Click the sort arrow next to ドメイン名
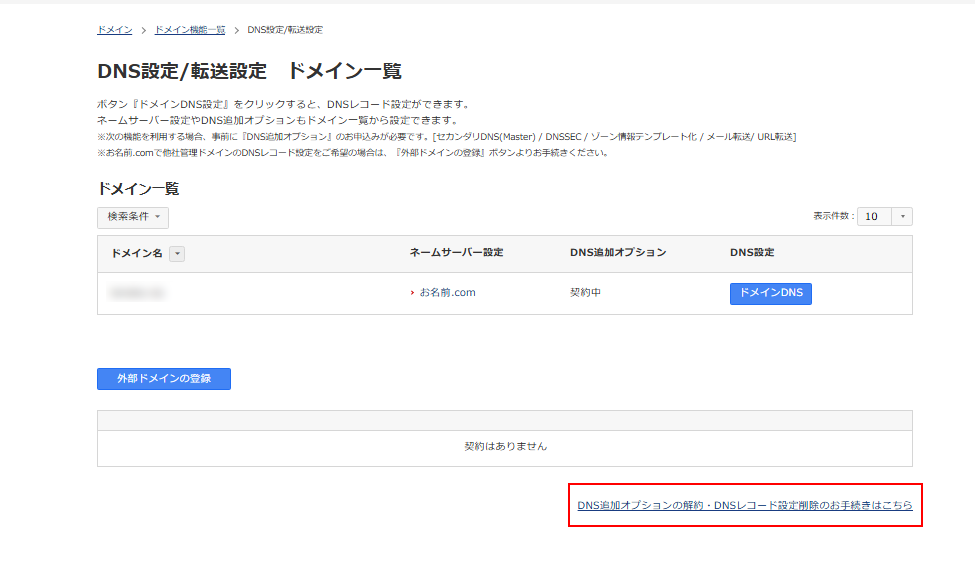The height and width of the screenshot is (571, 975). coord(177,254)
